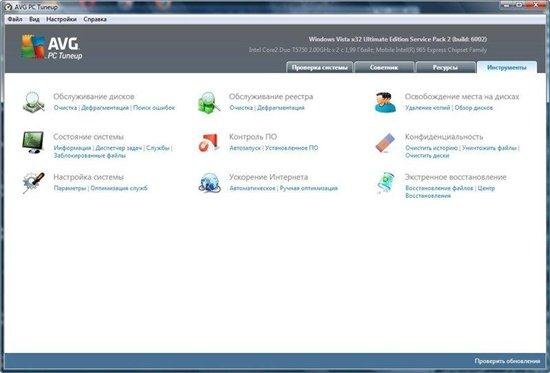Click the Обслуживание дисков heading
Image resolution: width=550 pixels, height=373 pixels.
pos(94,96)
